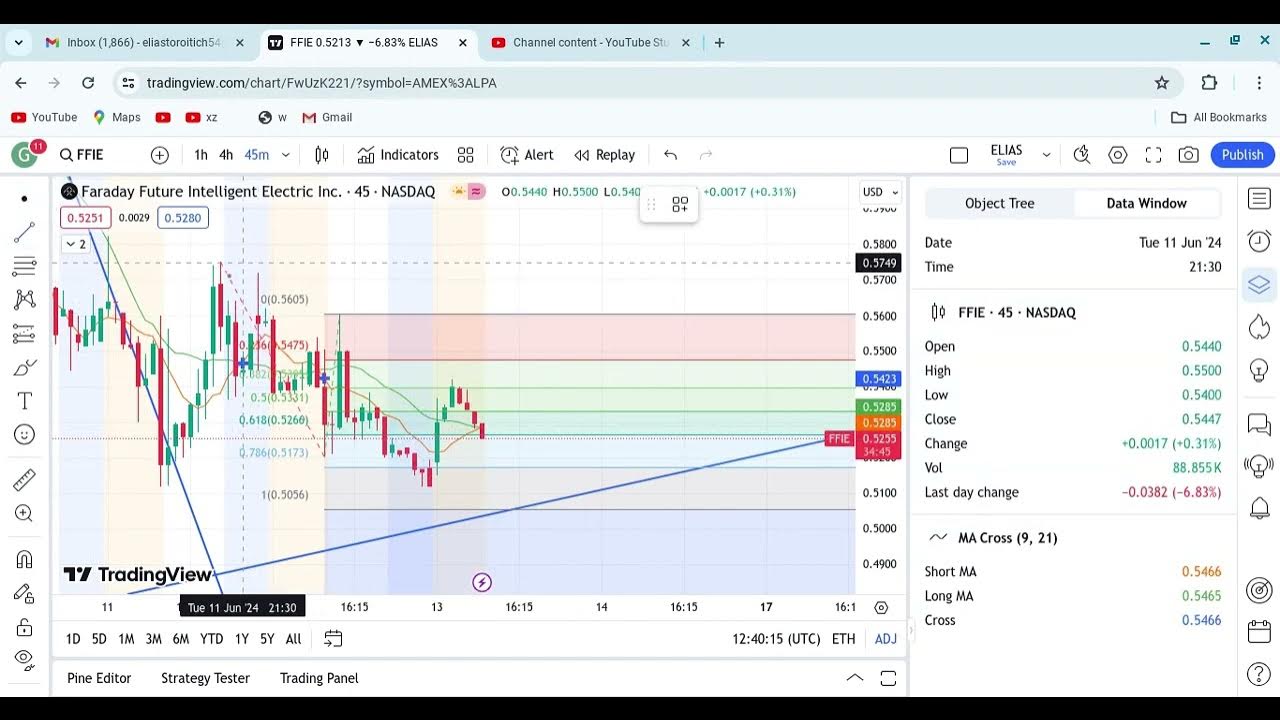Switch to Data Window tab
The image size is (1280, 720).
pyautogui.click(x=1146, y=203)
